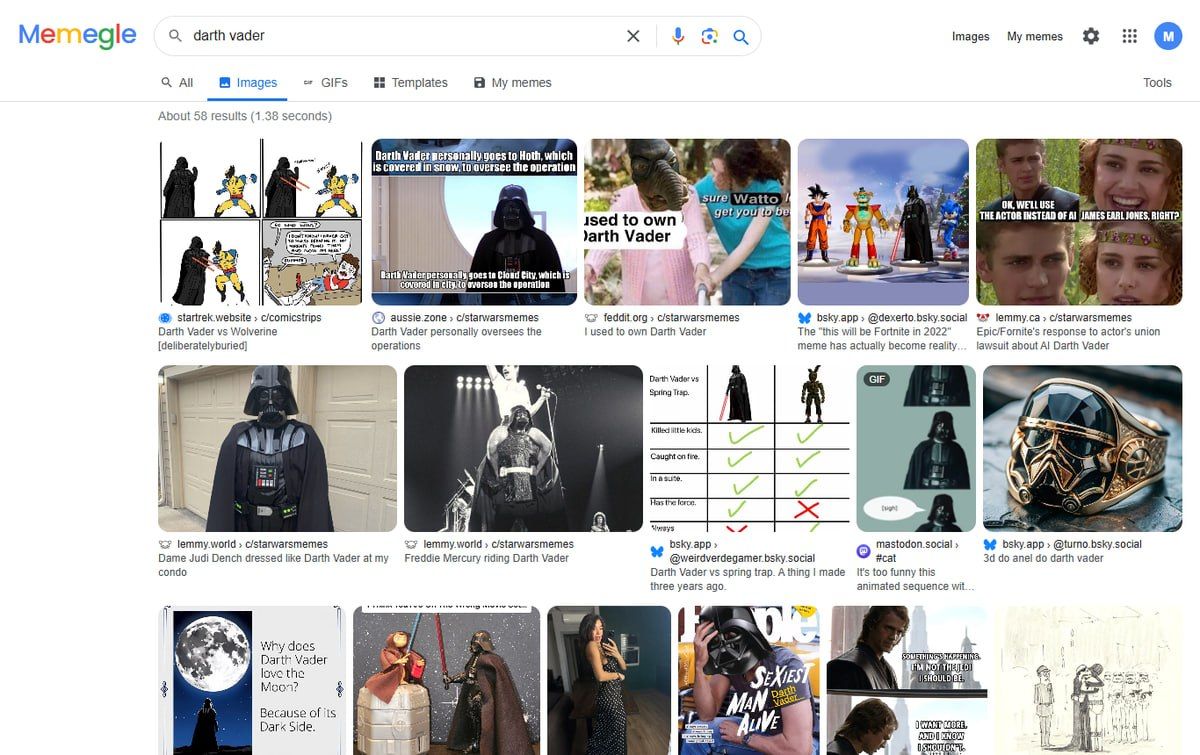The width and height of the screenshot is (1200, 755).
Task: Open the Watto meme thumbnail
Action: point(687,222)
